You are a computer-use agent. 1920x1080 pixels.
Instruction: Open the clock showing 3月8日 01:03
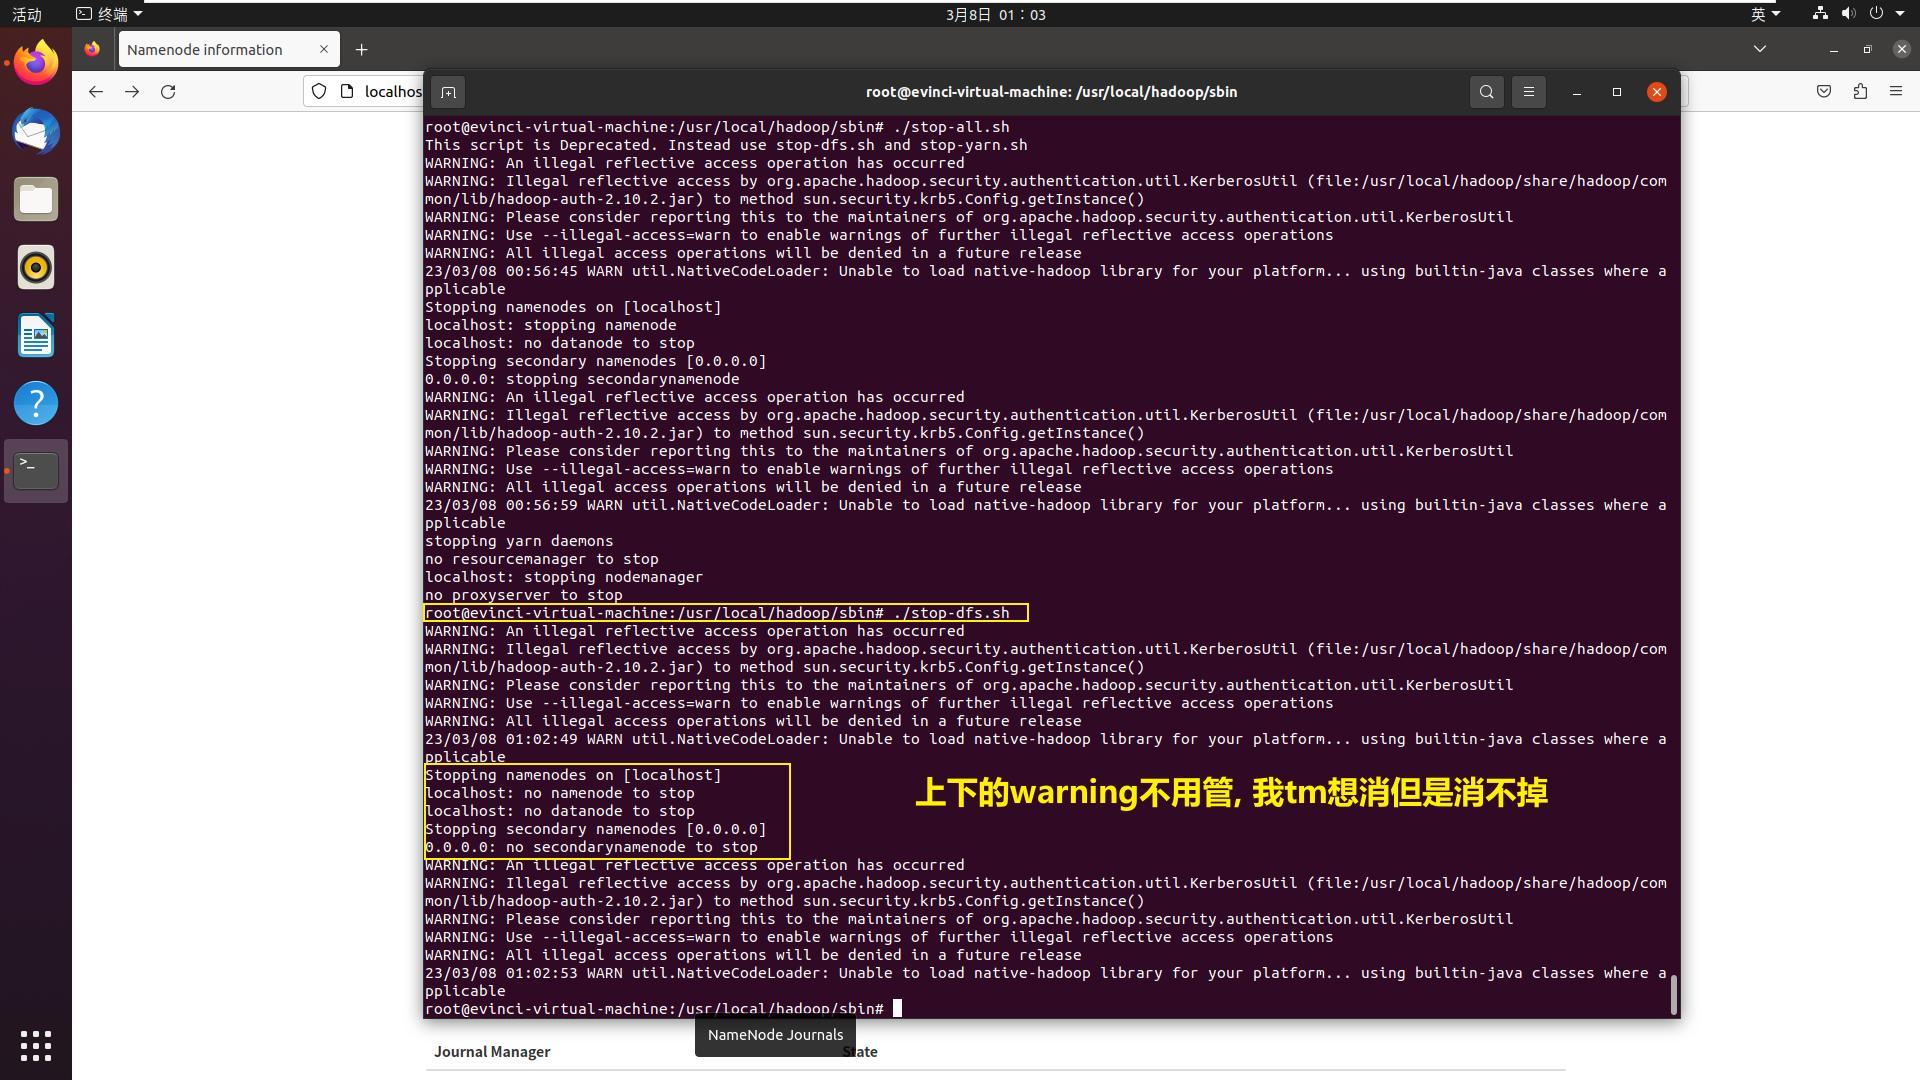coord(995,14)
